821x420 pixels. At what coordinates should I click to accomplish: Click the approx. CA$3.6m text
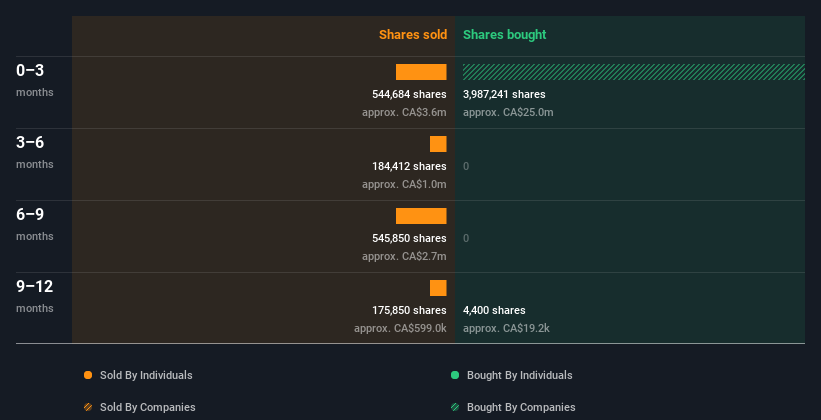(x=404, y=113)
